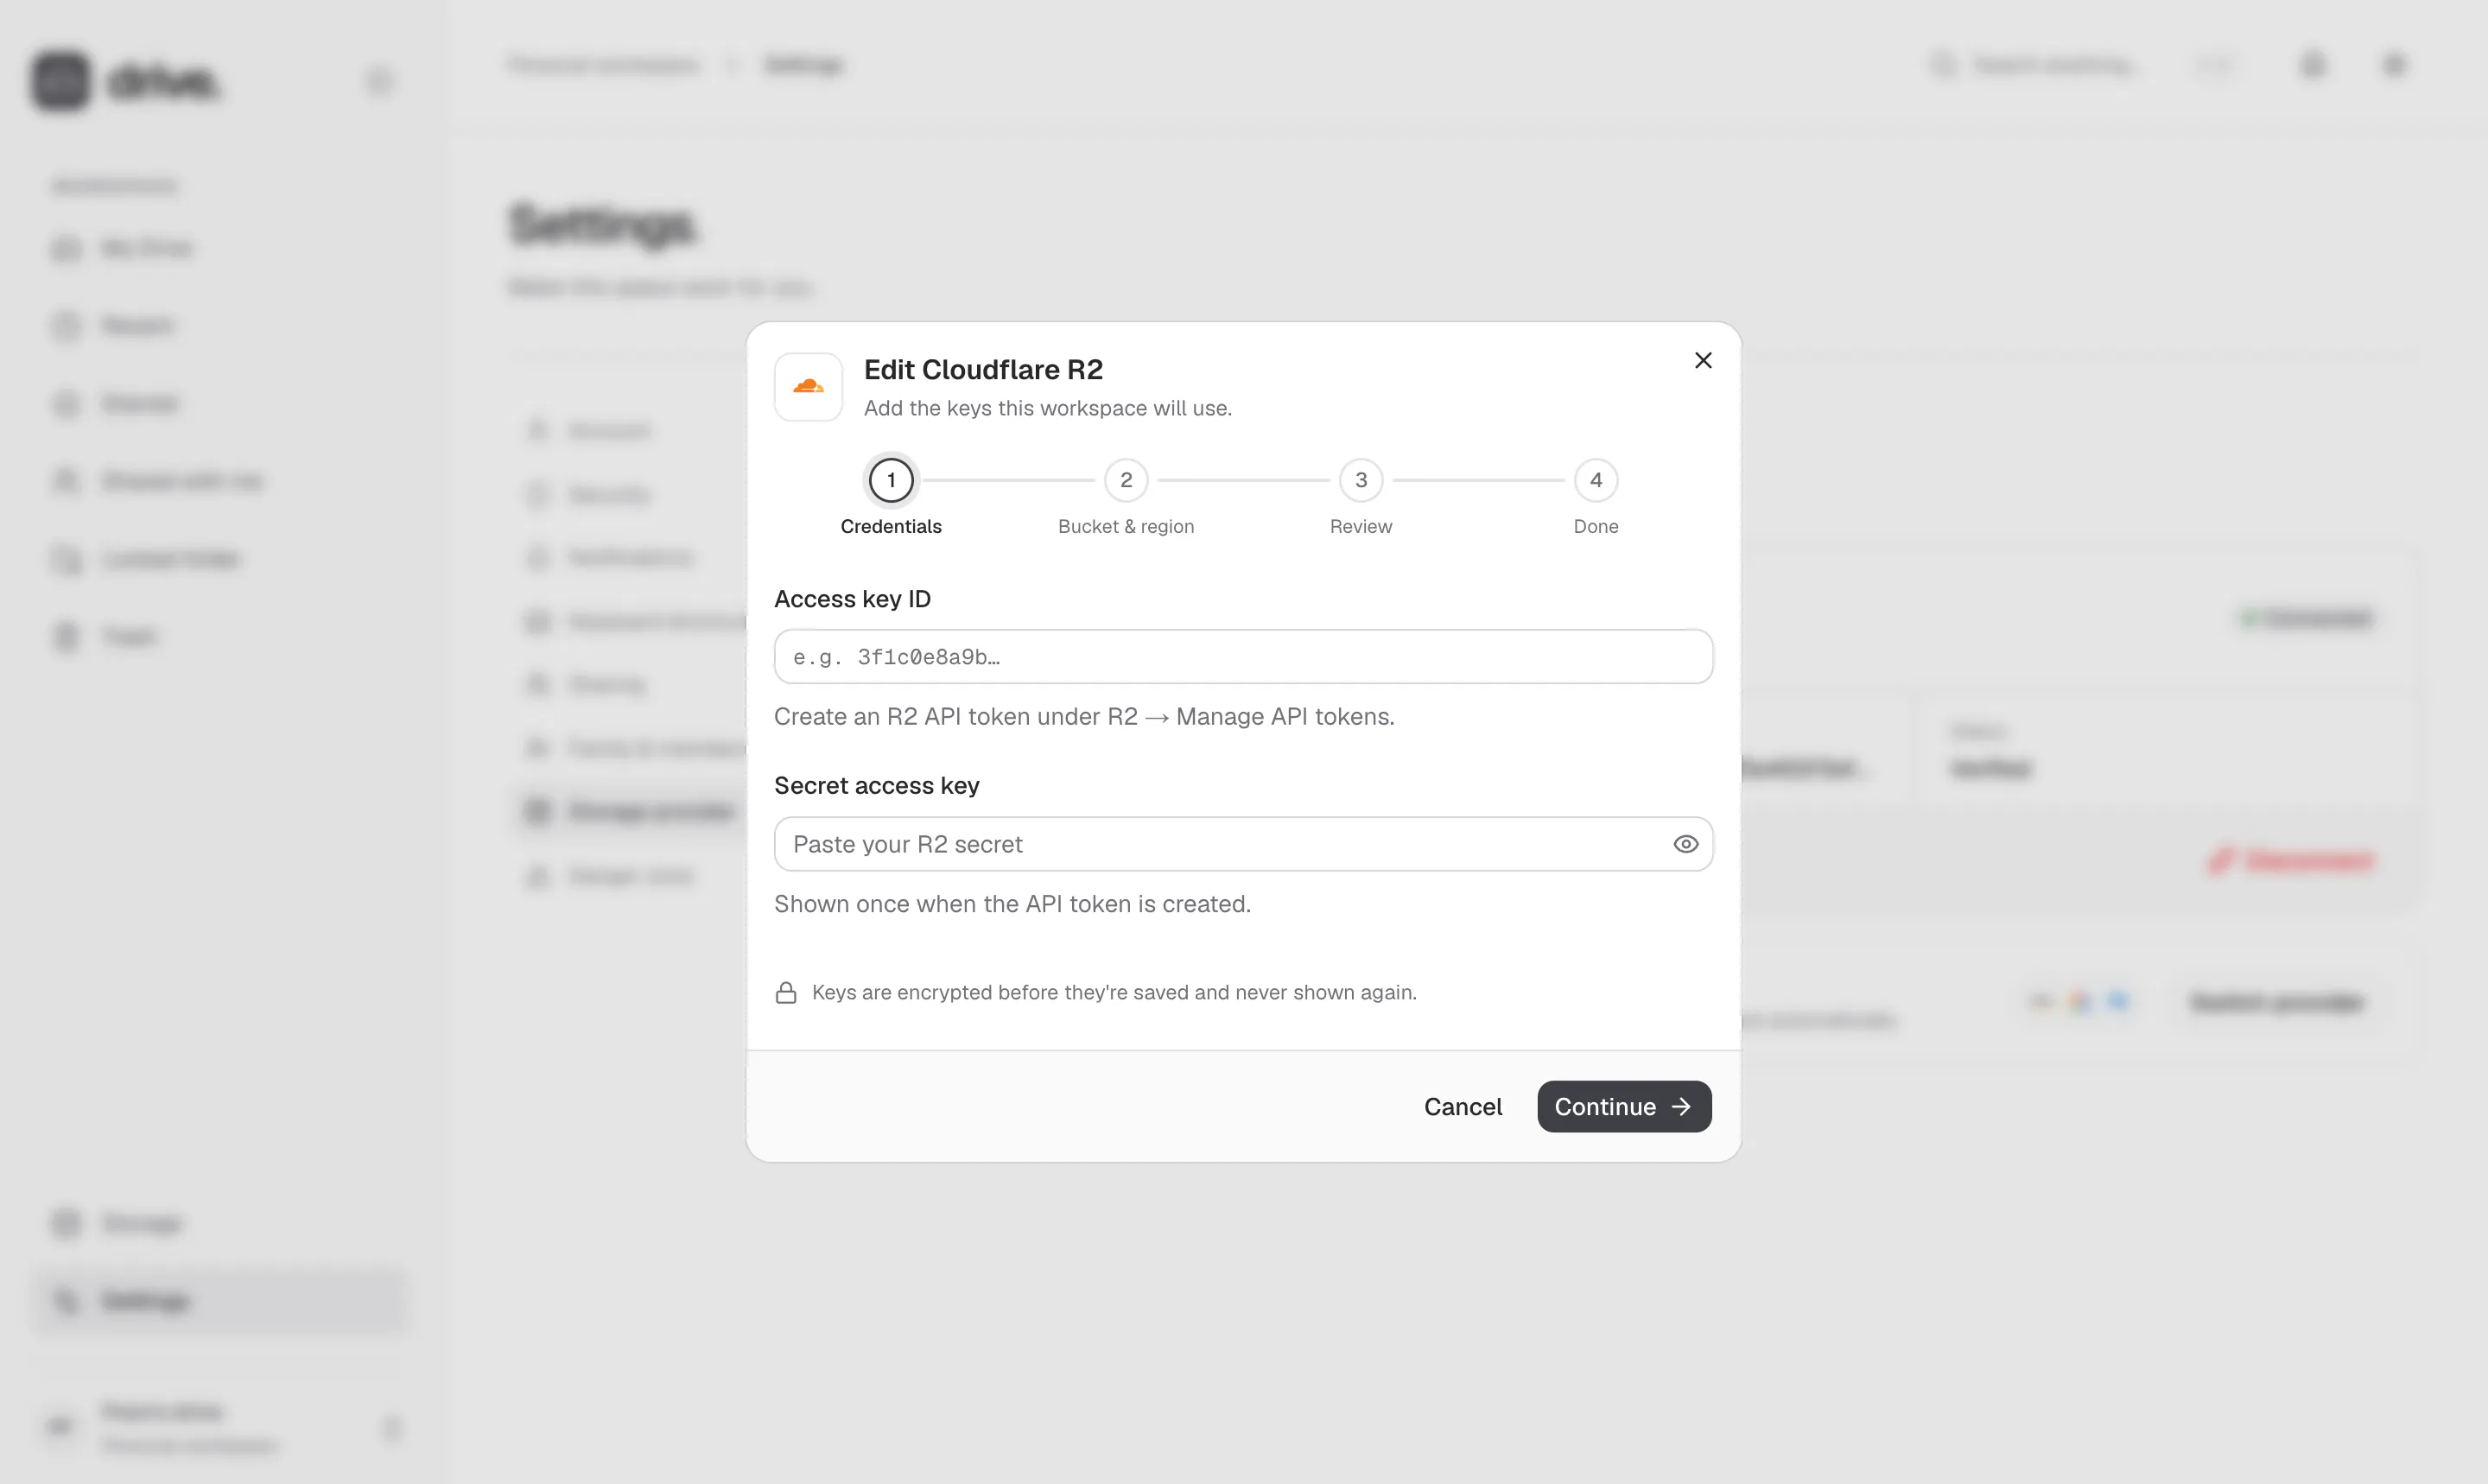Click the blurred Switch provider button
This screenshot has width=2488, height=1484.
pyautogui.click(x=2277, y=1002)
